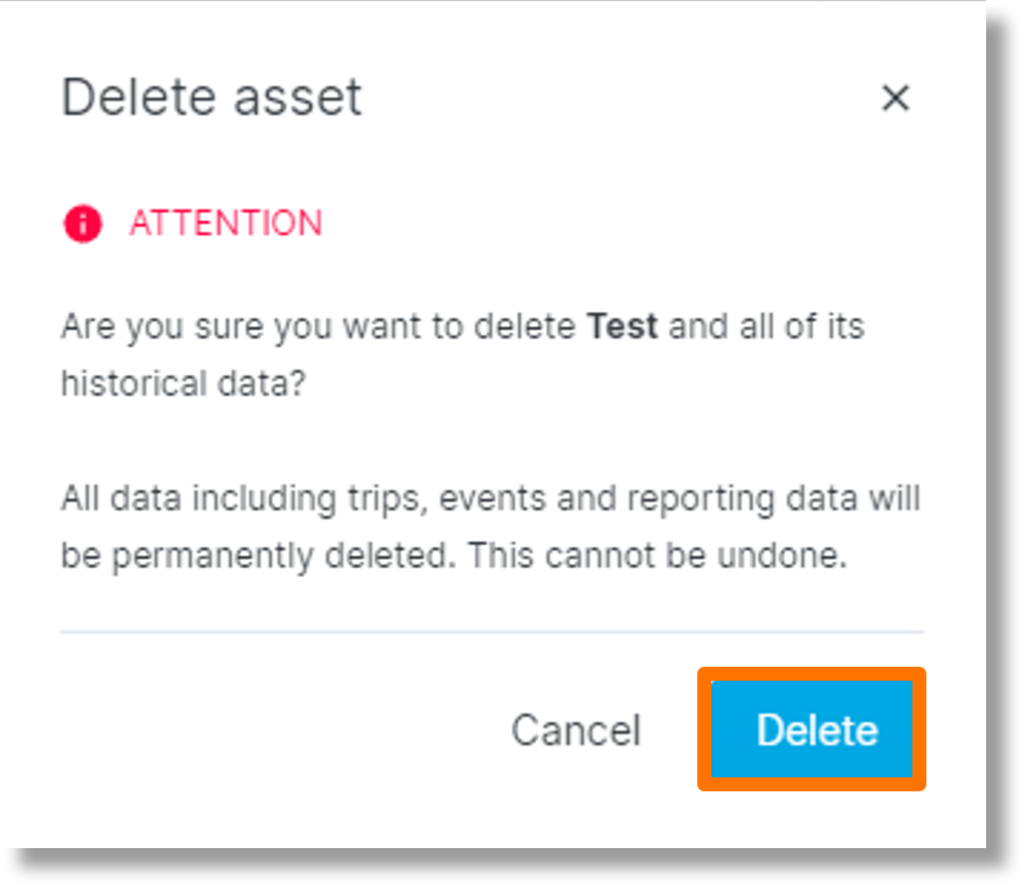Click the ATTENTION heading text

[224, 223]
